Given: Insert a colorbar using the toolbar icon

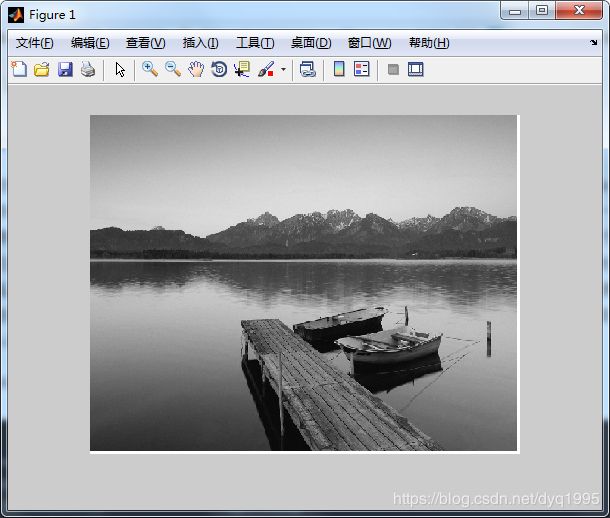Looking at the screenshot, I should coord(339,69).
